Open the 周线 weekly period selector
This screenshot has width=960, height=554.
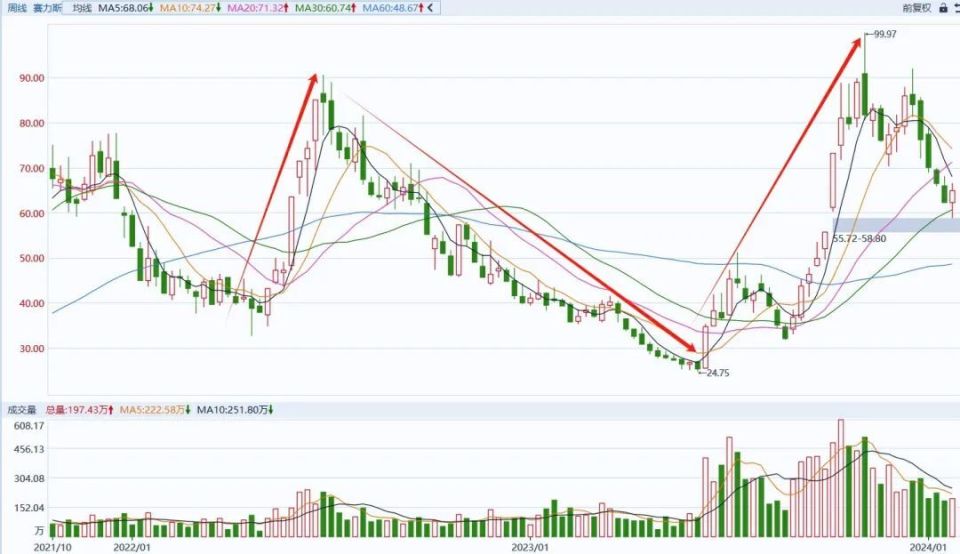click(17, 8)
